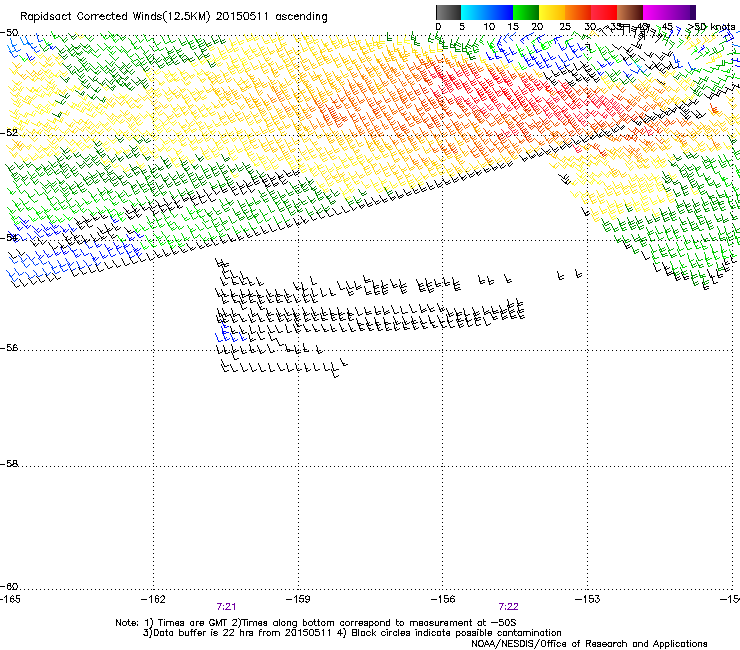This screenshot has width=740, height=650.
Task: Click the note 'Times are GMT'
Action: (192, 623)
